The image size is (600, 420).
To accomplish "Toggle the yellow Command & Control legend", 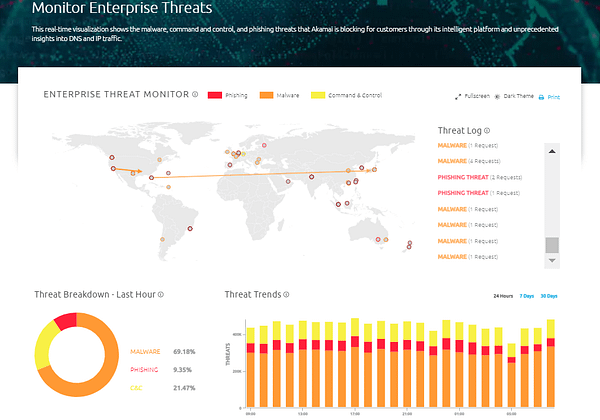I will (x=319, y=95).
